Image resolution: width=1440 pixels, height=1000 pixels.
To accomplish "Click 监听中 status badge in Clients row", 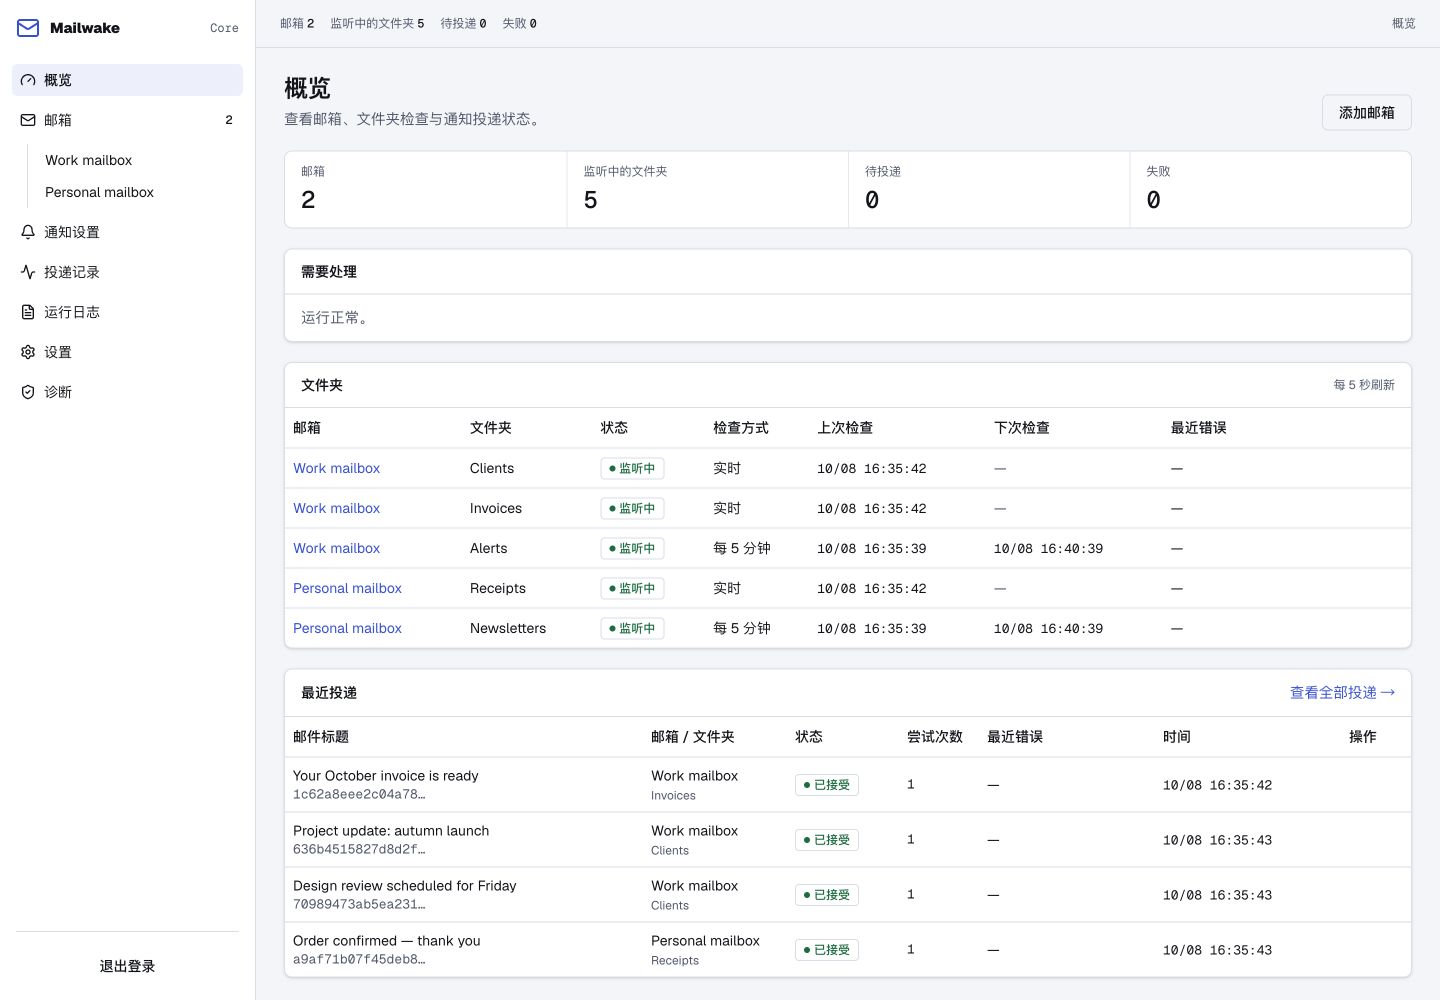I will pos(632,468).
